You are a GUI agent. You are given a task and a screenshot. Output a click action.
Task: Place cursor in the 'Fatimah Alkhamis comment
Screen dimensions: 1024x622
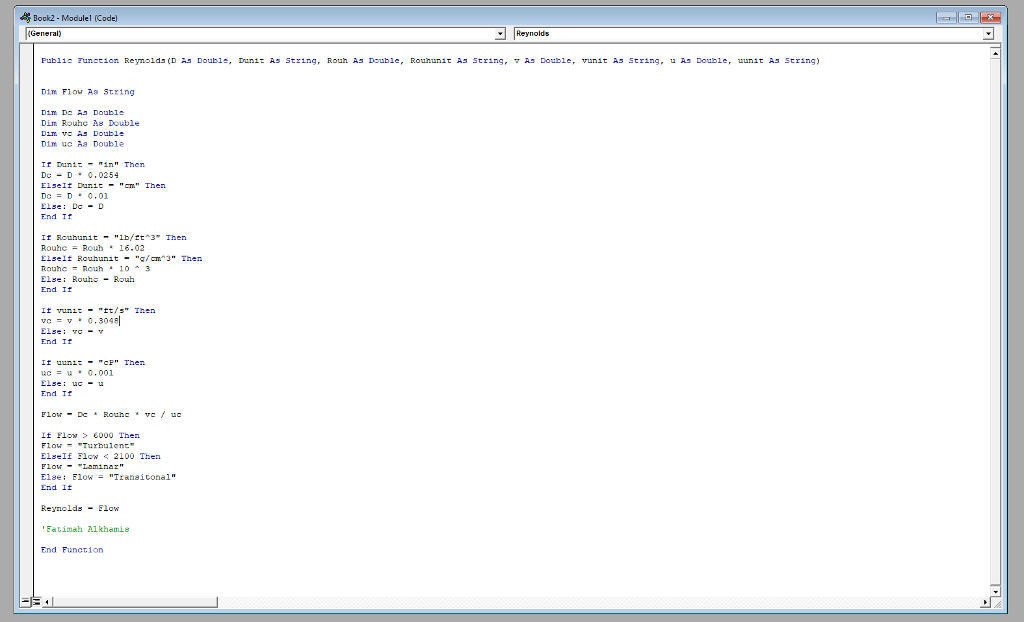pos(85,528)
